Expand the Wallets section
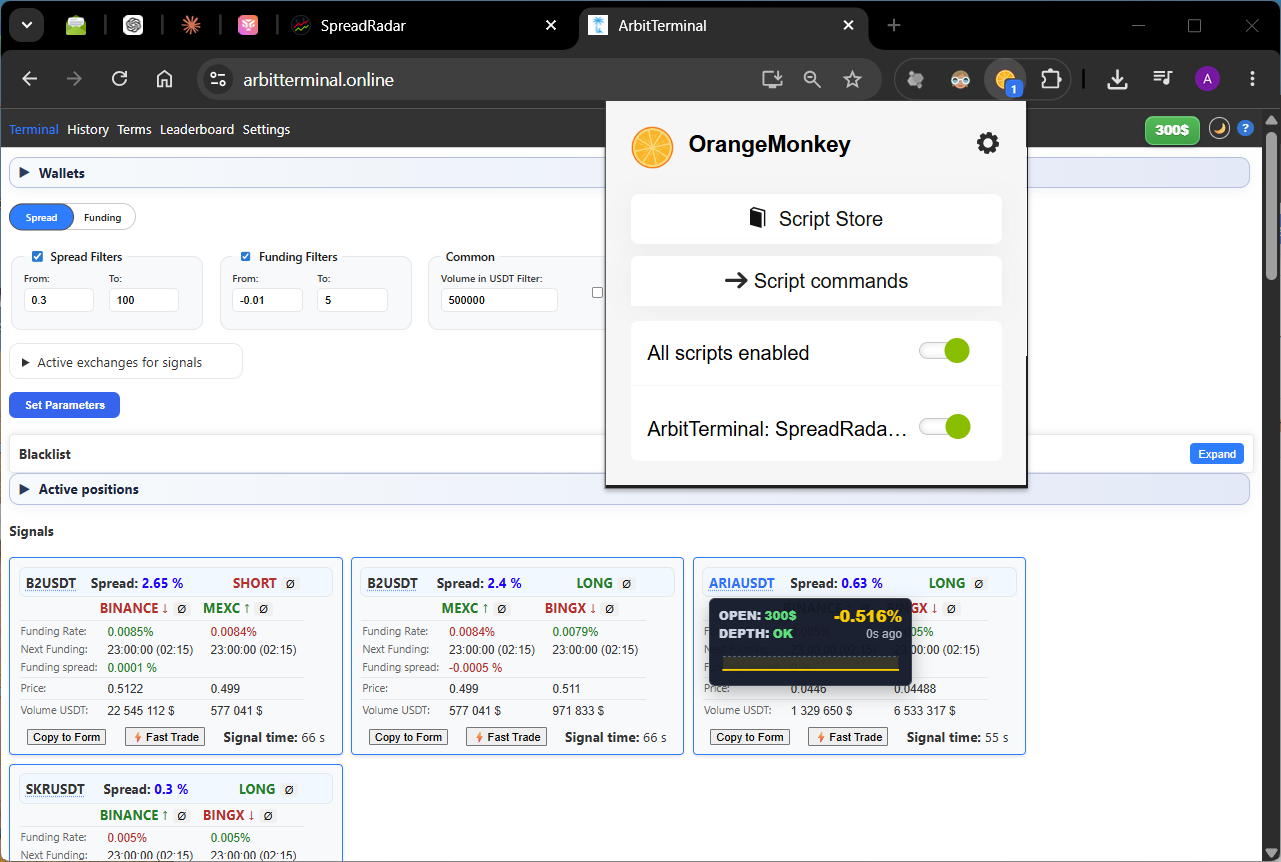 click(x=629, y=173)
